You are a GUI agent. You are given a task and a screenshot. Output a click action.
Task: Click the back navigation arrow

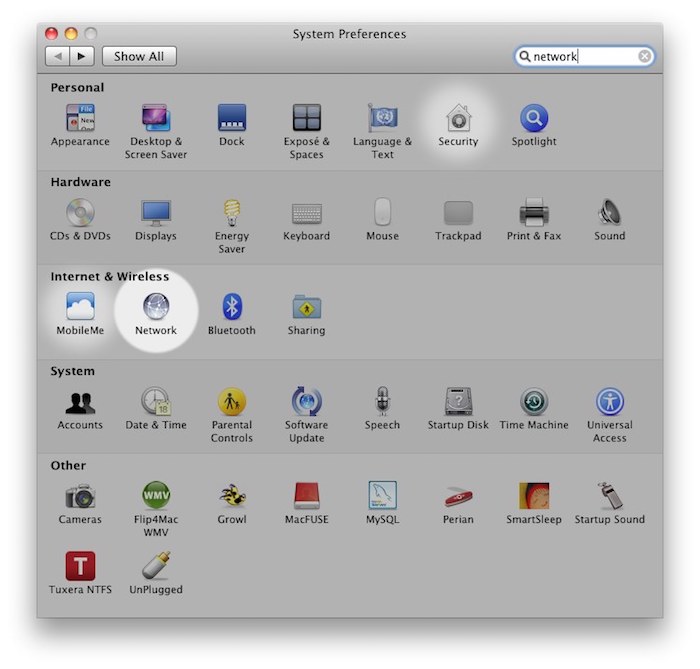59,57
